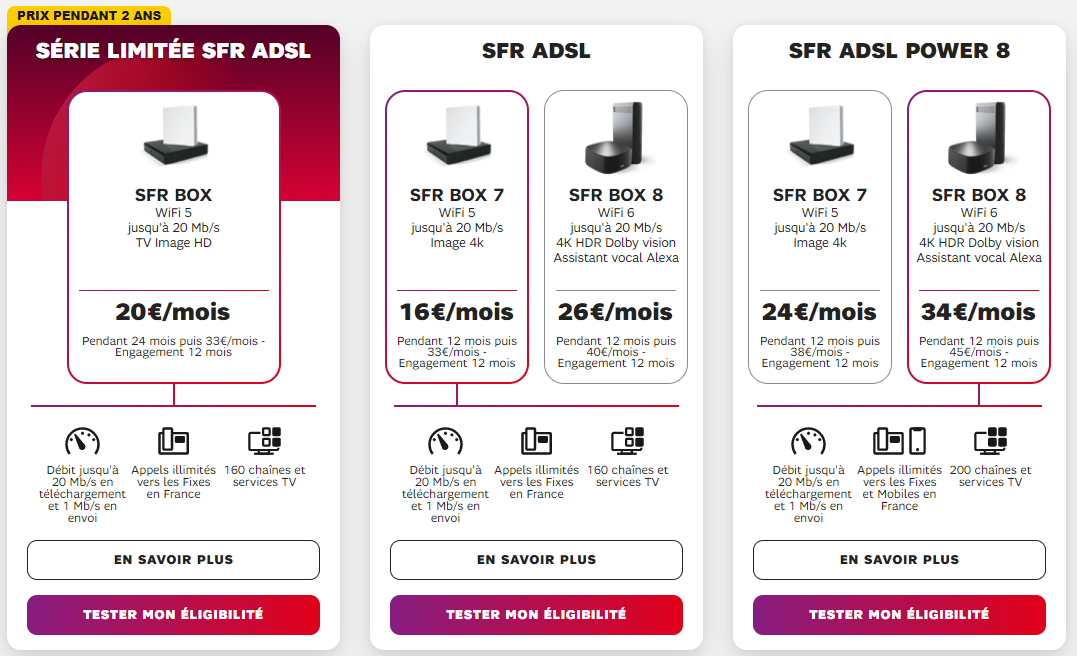Click the speedometer icon in SFR ADSL Power 8 card
This screenshot has width=1077, height=656.
click(809, 441)
